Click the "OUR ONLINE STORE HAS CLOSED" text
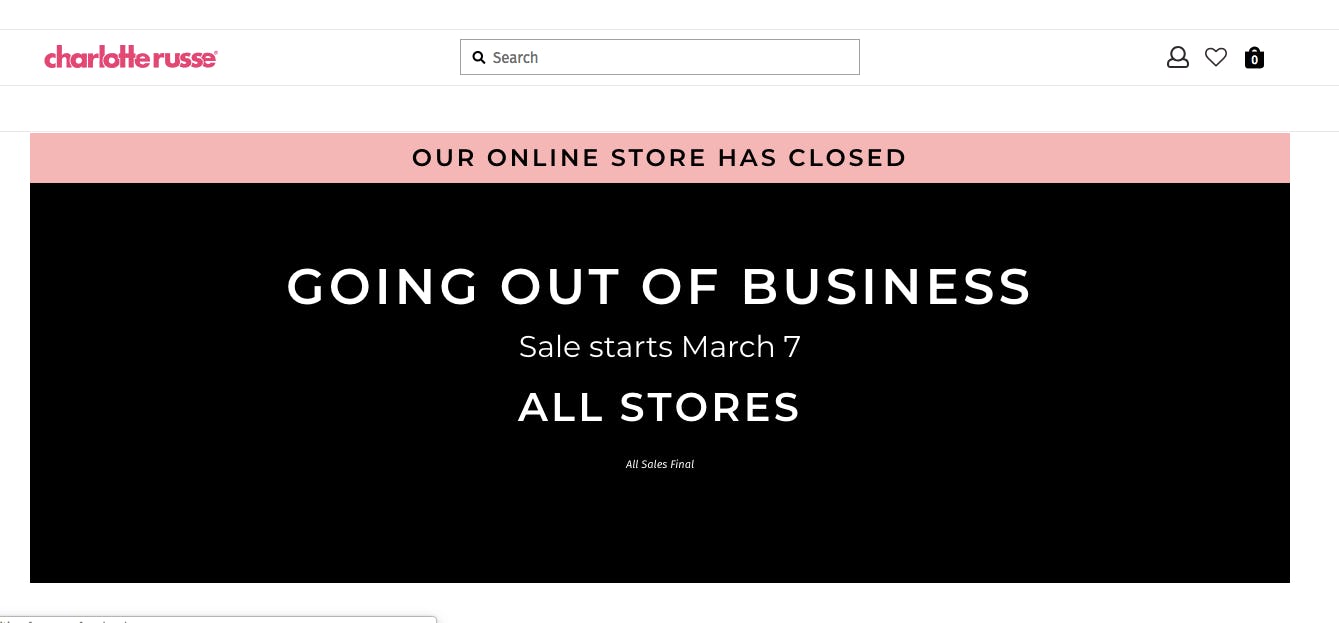This screenshot has width=1339, height=623. pyautogui.click(x=659, y=158)
